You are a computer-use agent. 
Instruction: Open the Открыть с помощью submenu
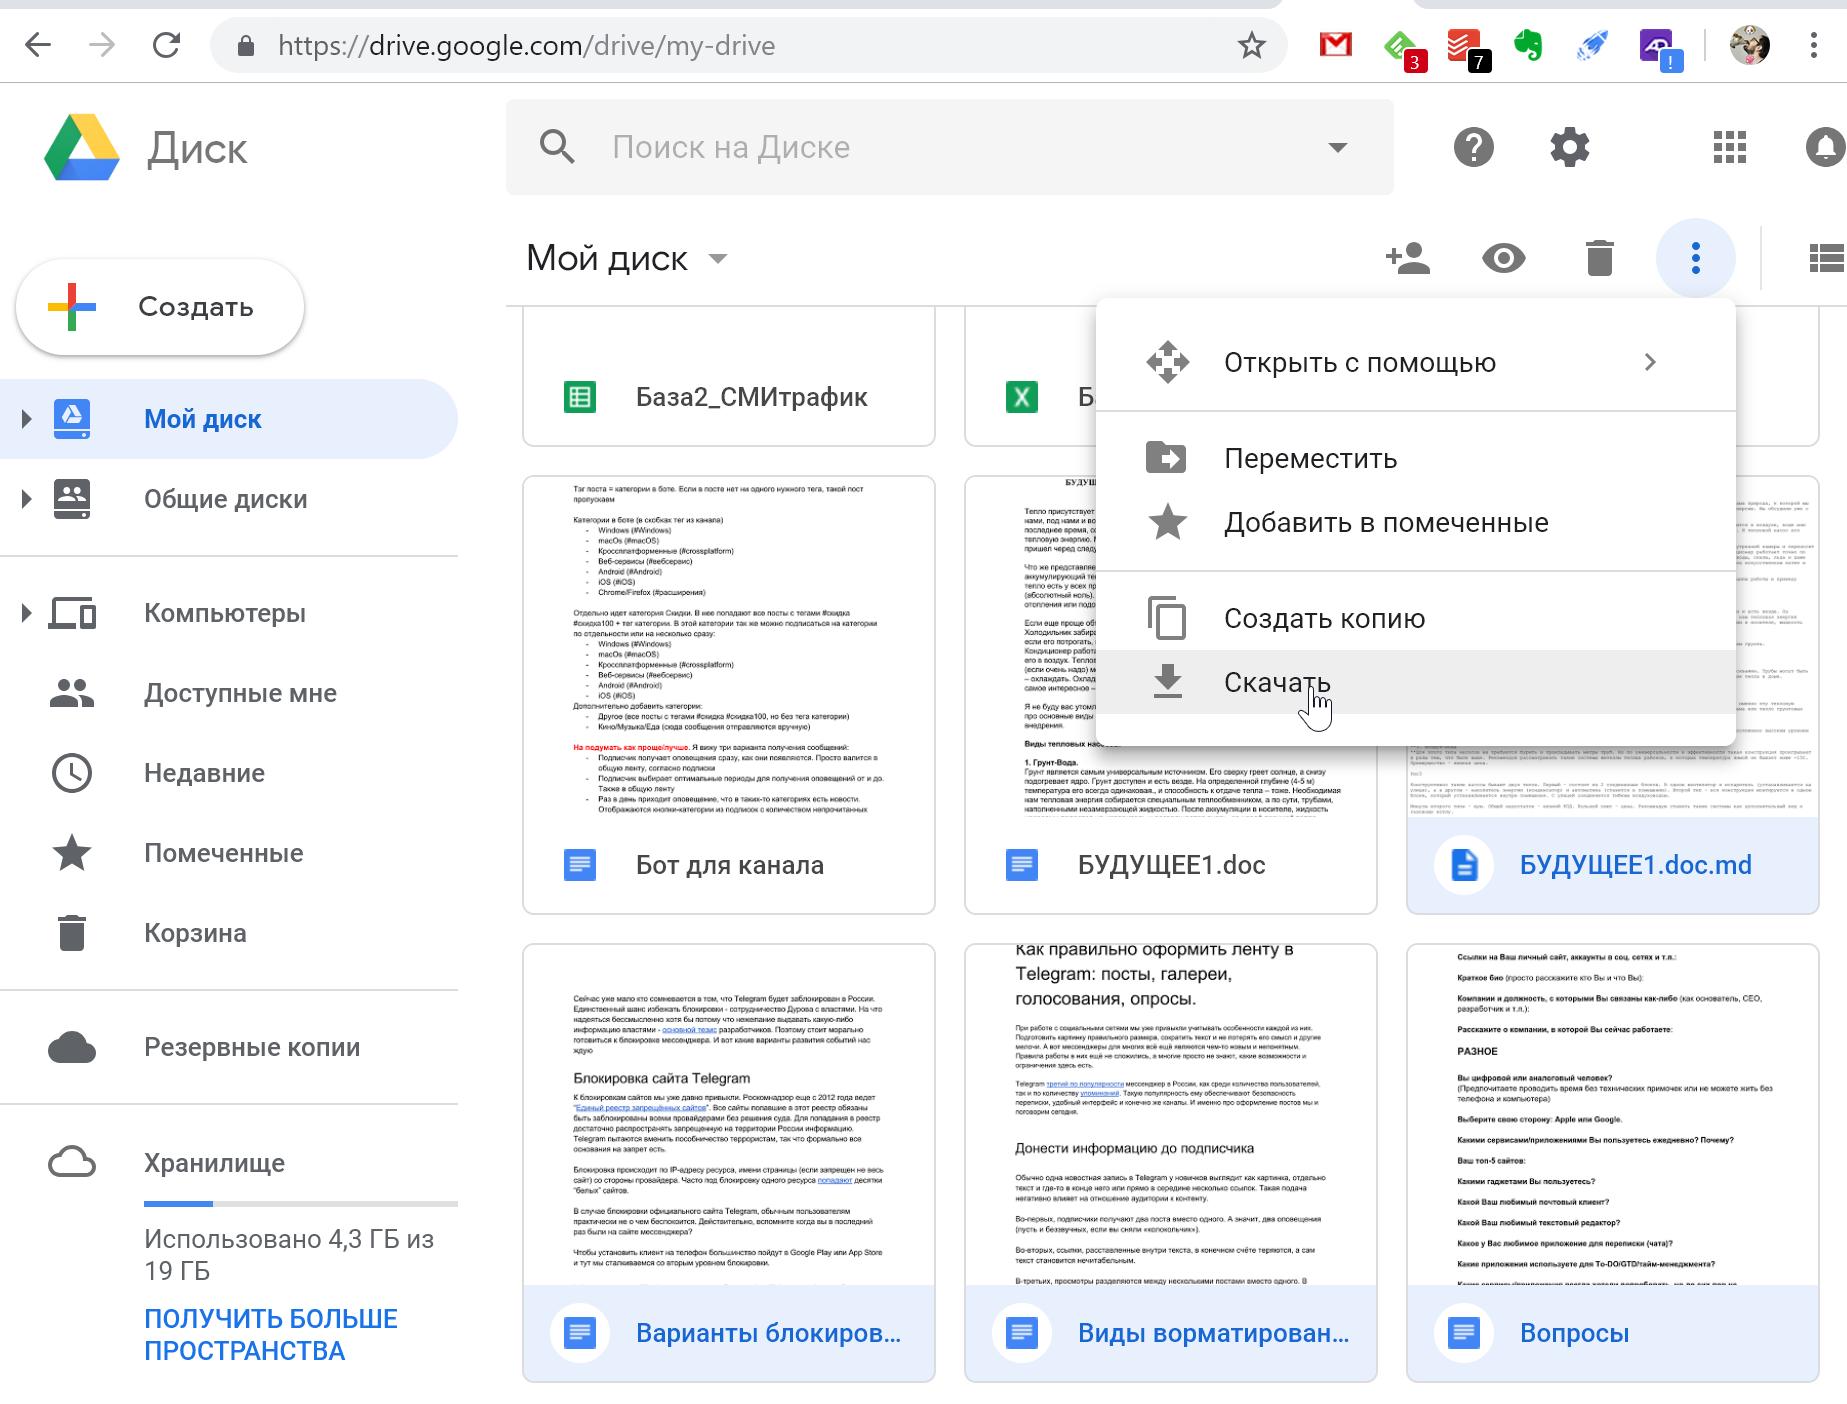coord(1415,362)
